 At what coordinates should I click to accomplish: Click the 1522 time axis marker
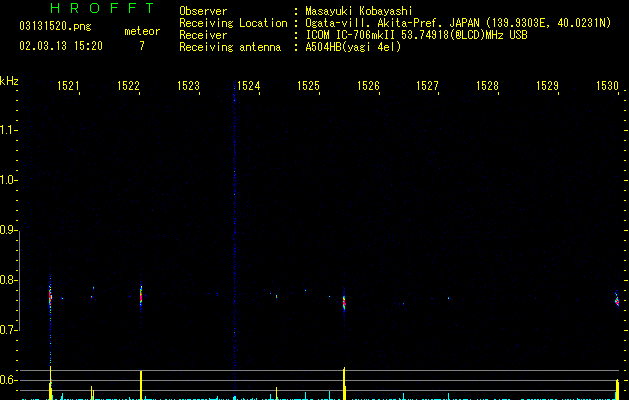click(x=128, y=86)
